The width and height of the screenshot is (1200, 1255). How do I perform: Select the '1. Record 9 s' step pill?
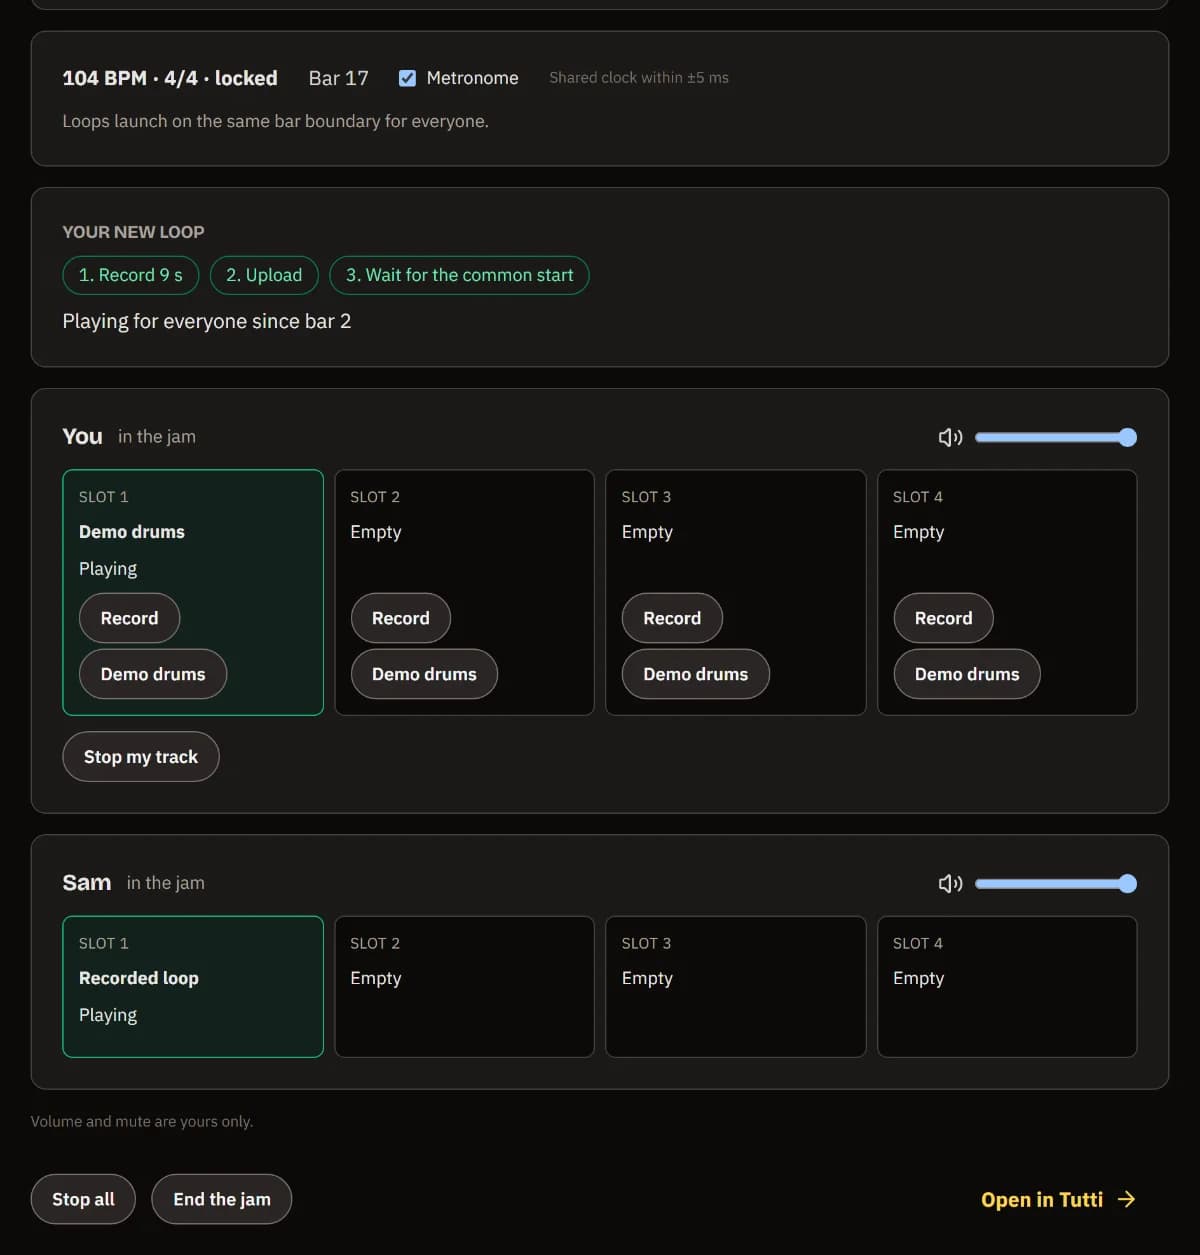point(131,275)
